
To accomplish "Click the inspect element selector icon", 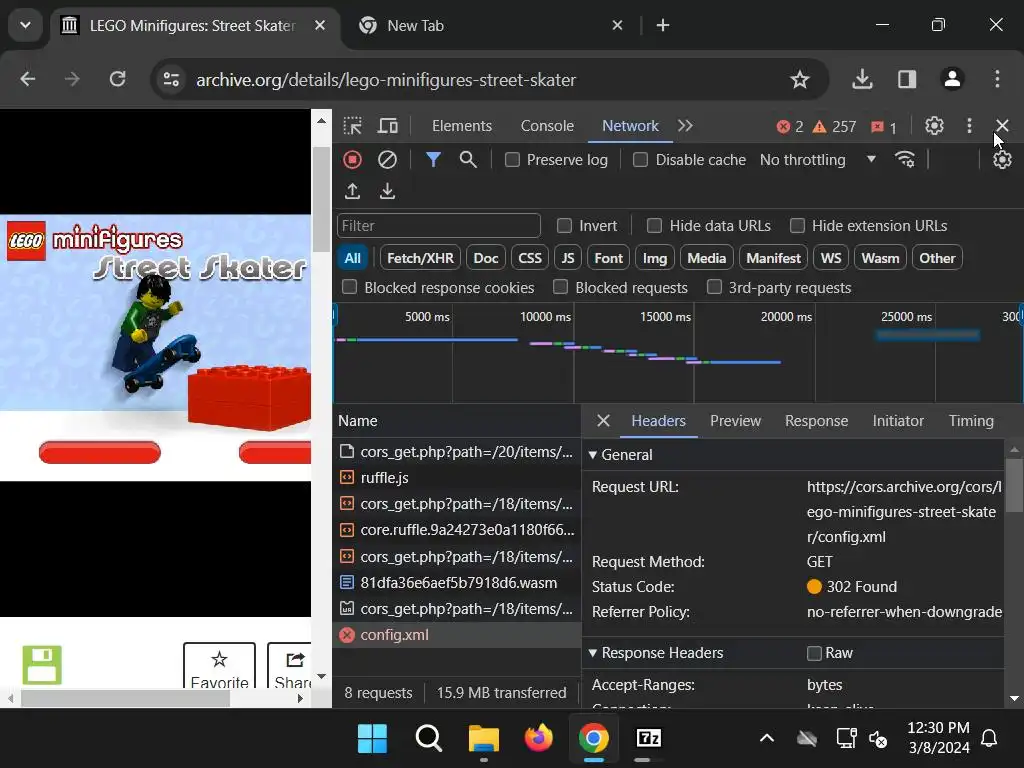I will (353, 125).
